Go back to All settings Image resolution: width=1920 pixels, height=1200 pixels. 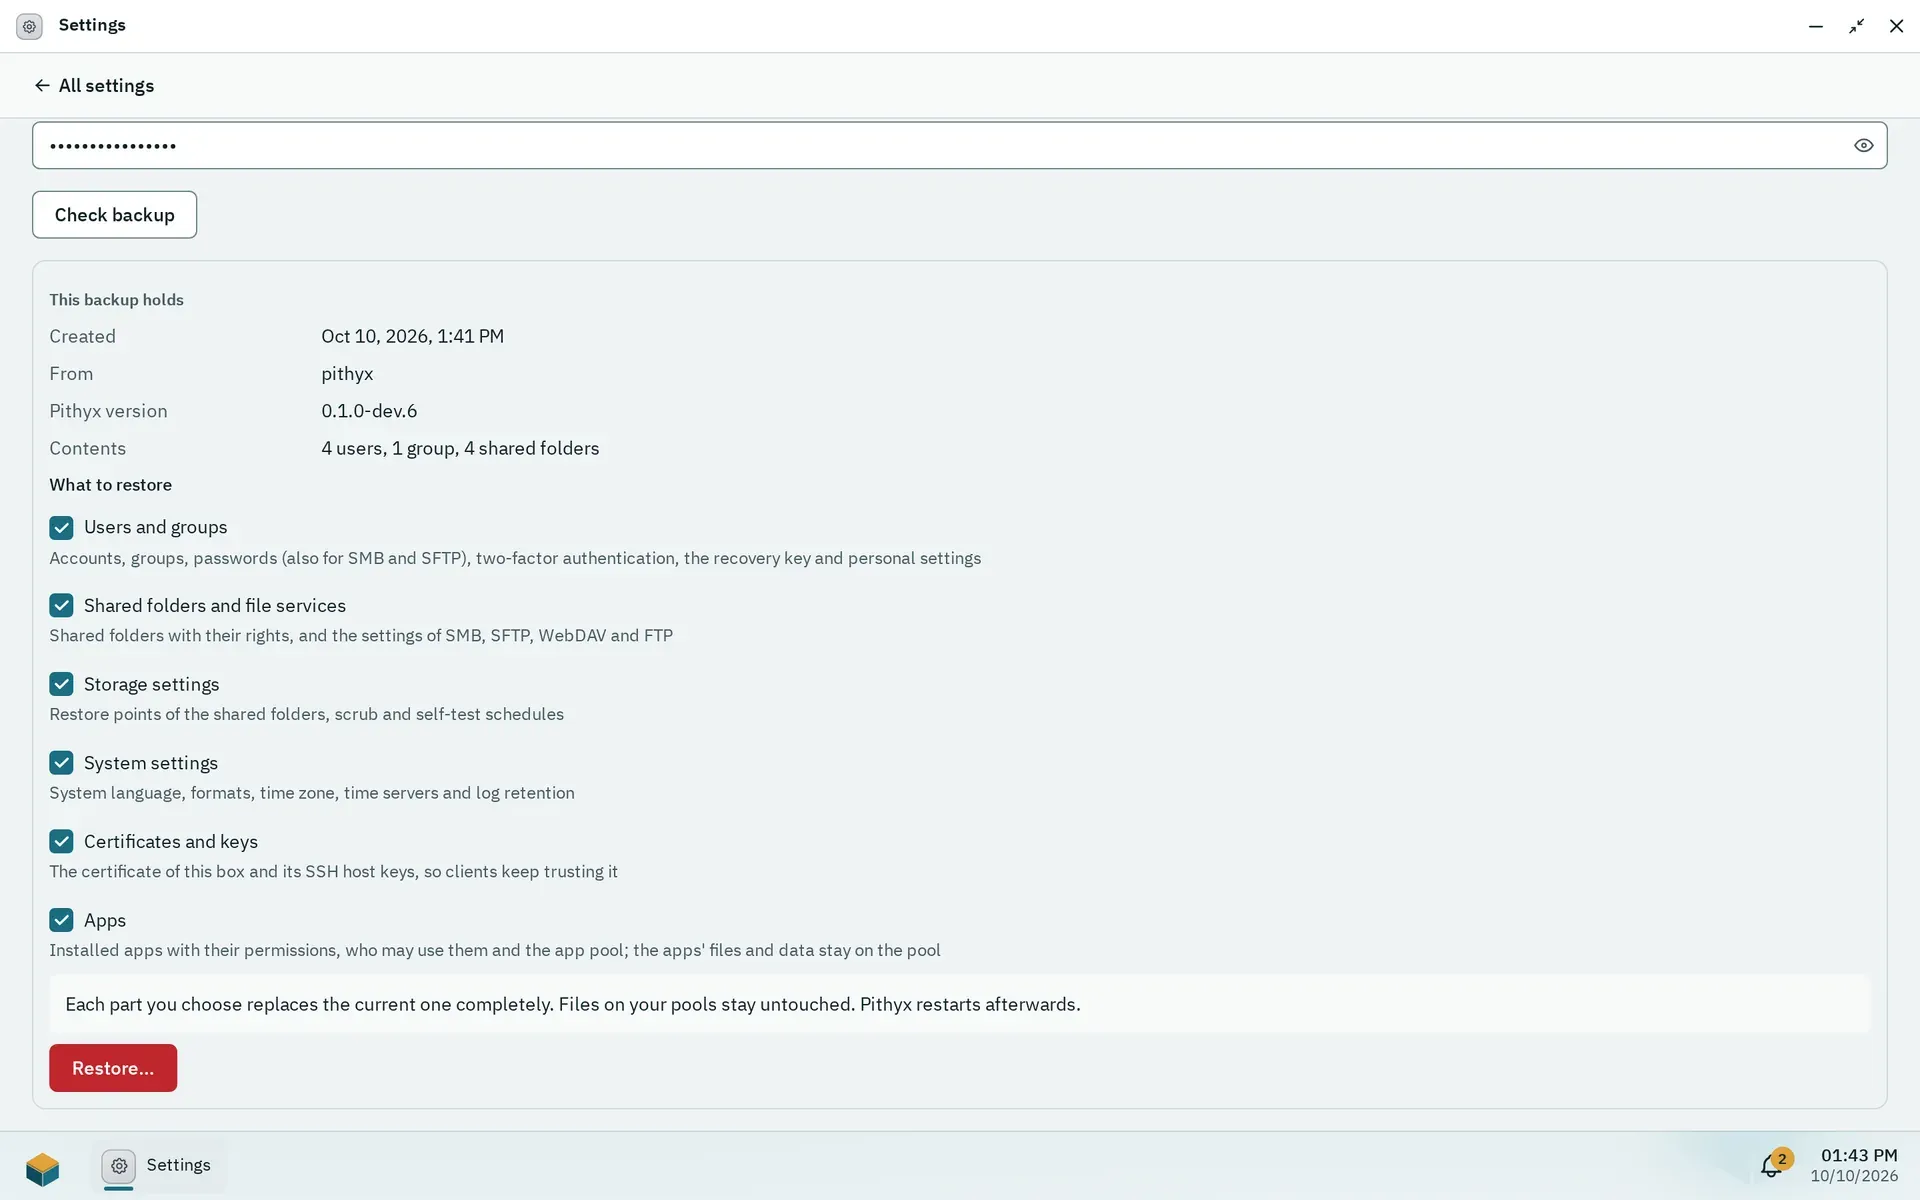[94, 86]
